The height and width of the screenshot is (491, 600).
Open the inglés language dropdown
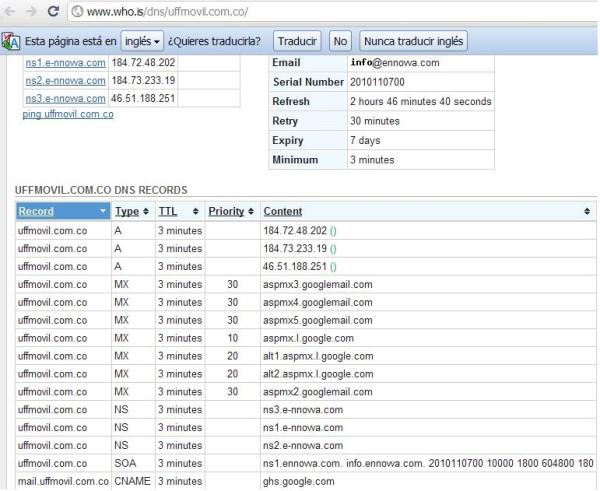pos(142,41)
